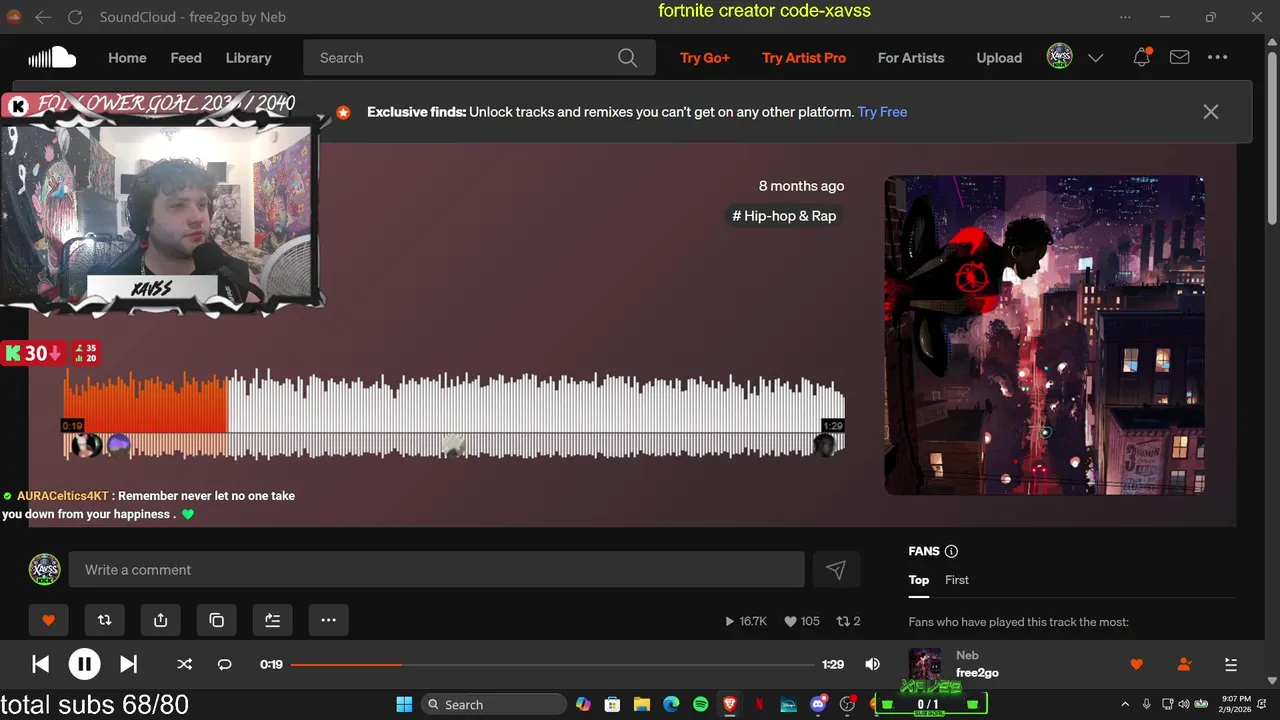Open Microsoft Edge from the taskbar

671,704
